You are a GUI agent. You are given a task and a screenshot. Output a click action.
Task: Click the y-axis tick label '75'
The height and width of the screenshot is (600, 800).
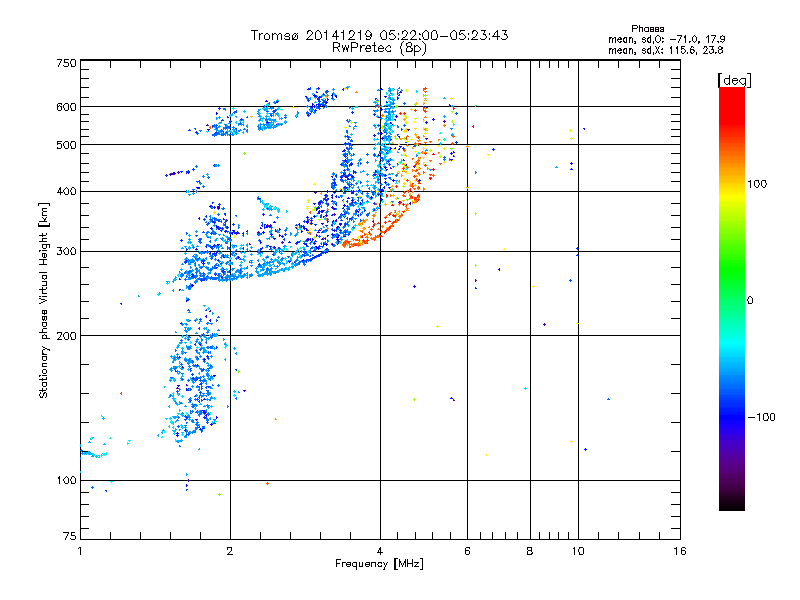tap(70, 536)
